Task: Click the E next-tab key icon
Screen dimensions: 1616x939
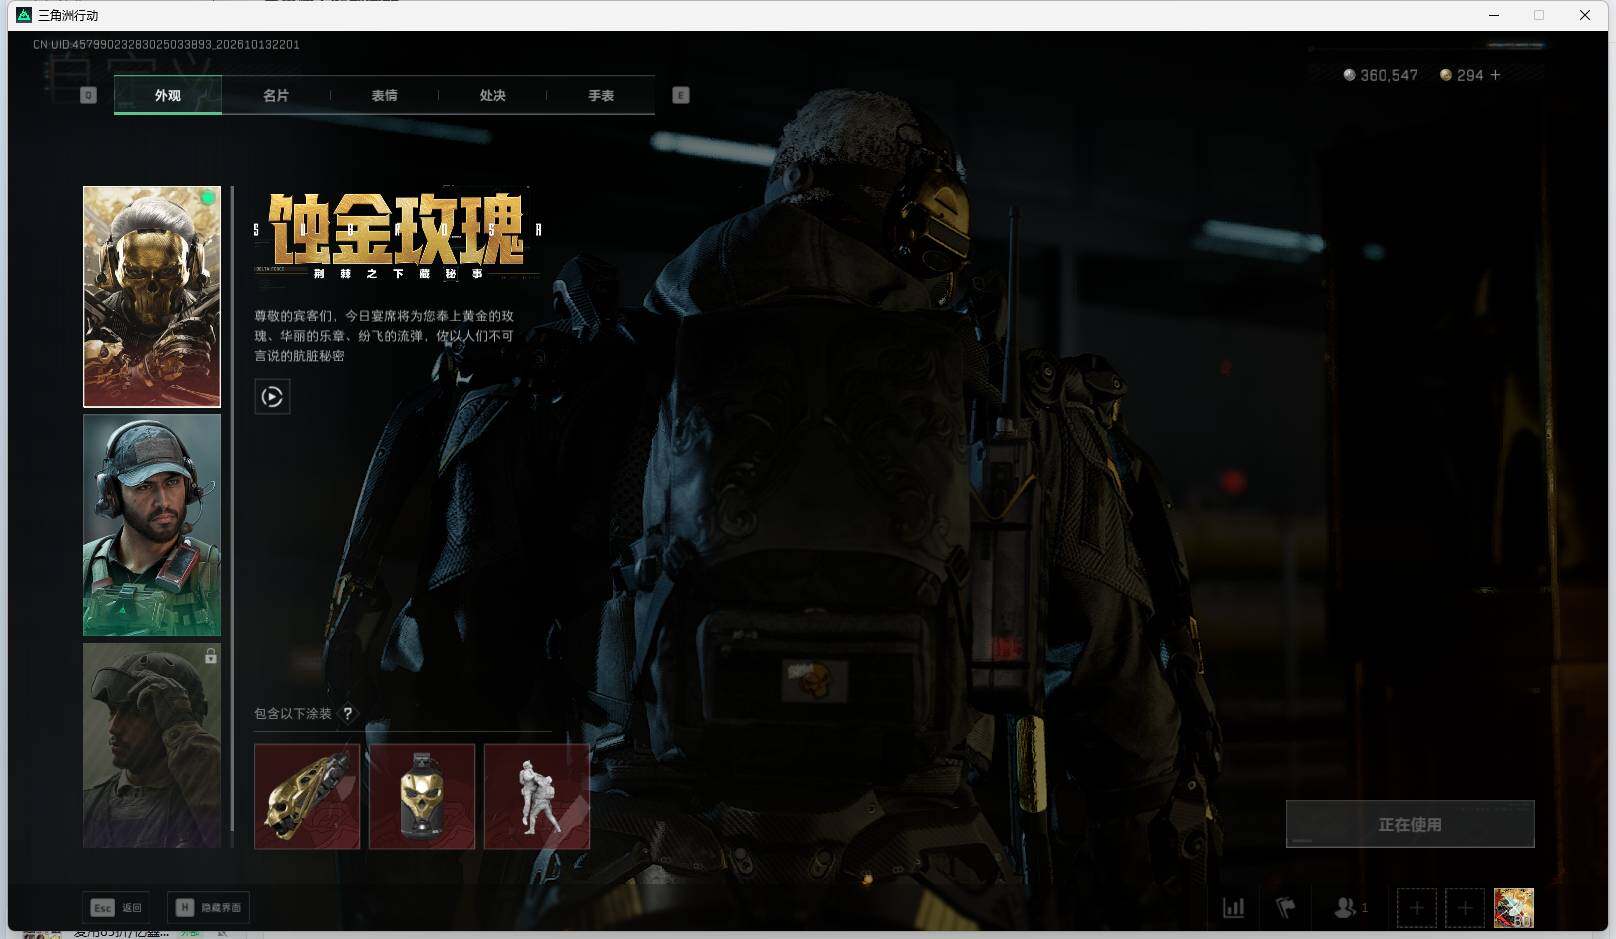Action: (x=681, y=95)
